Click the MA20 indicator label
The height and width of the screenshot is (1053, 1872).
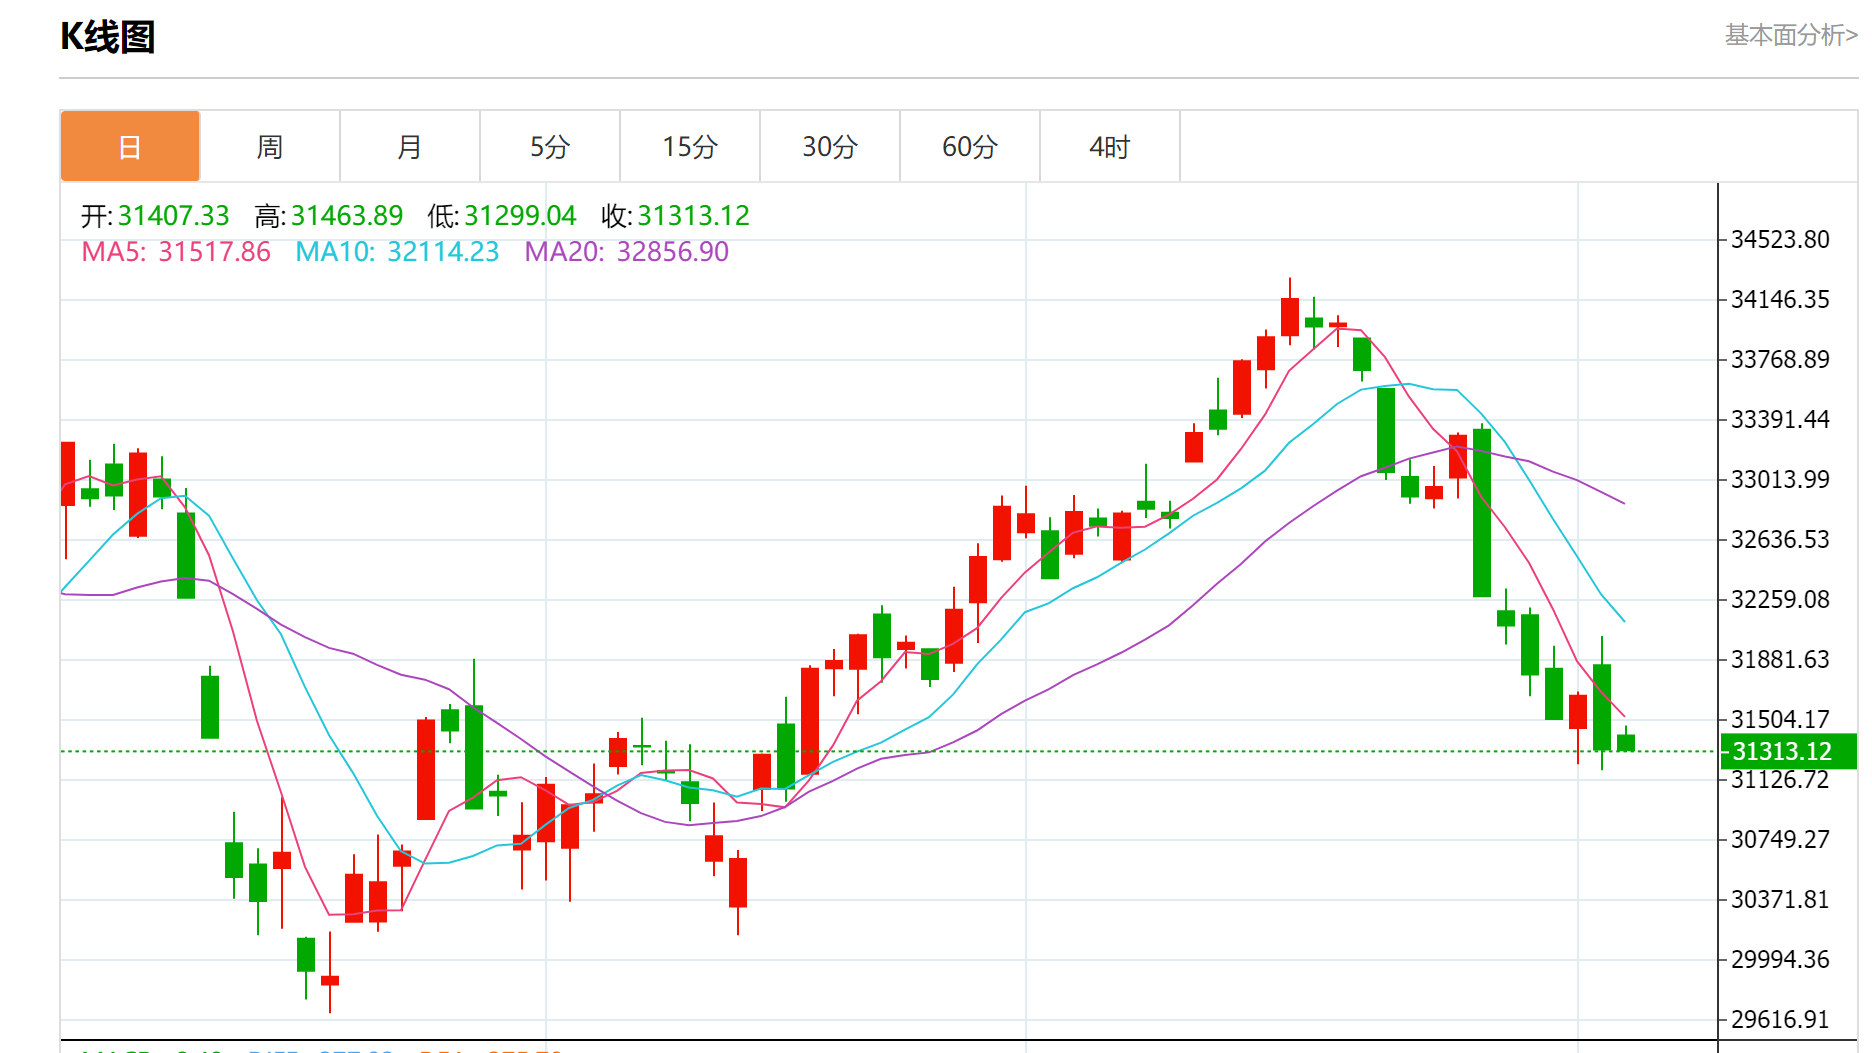(627, 252)
